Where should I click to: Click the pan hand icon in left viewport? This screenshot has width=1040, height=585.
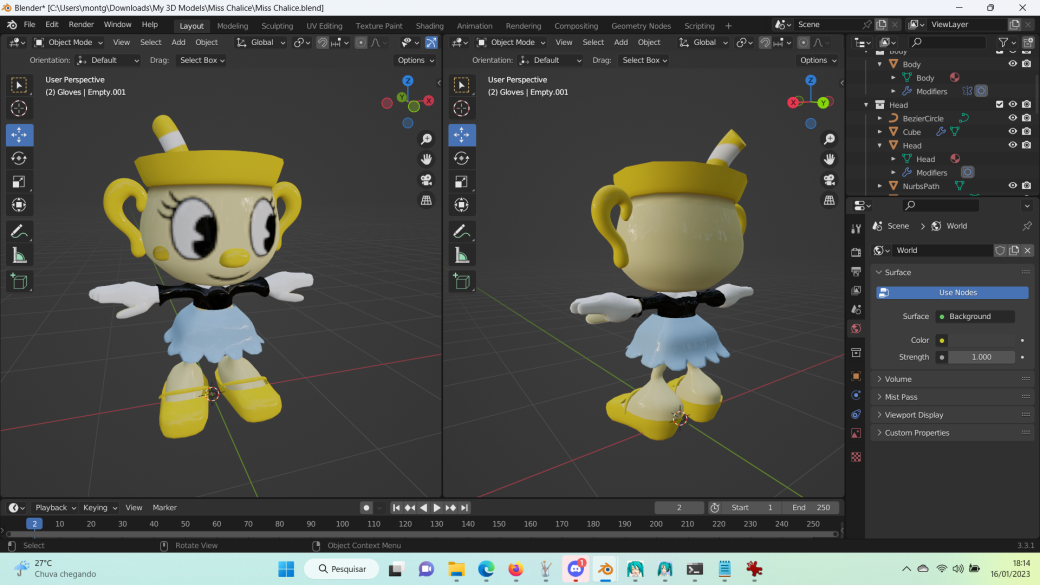(x=426, y=159)
